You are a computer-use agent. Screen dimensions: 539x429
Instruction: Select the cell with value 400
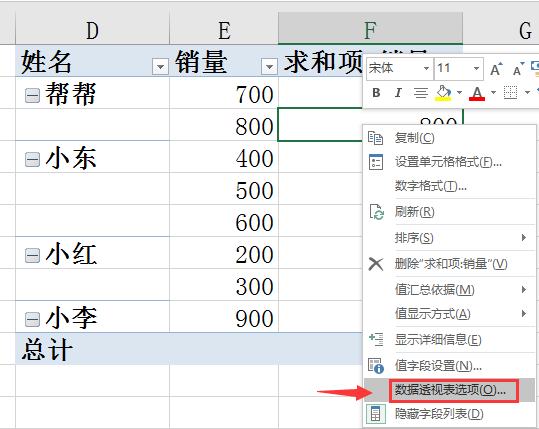pyautogui.click(x=224, y=157)
